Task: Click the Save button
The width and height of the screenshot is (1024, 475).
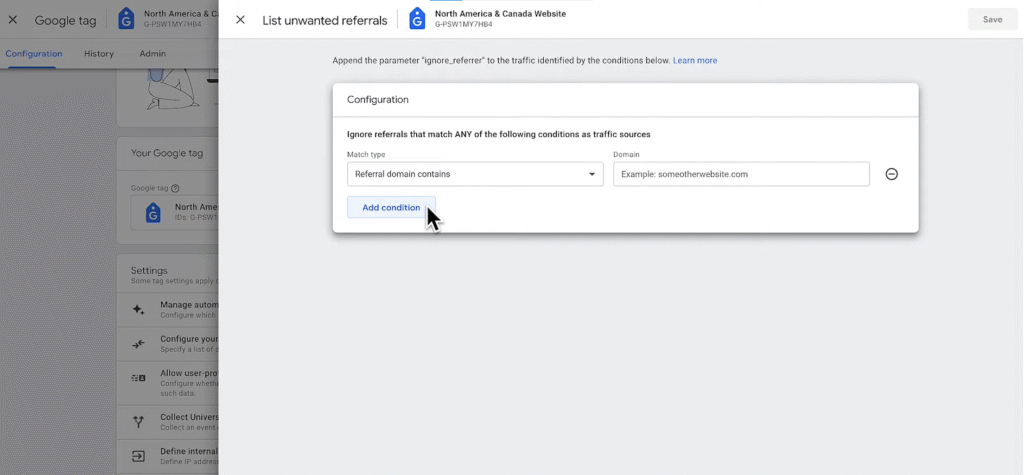Action: click(992, 20)
